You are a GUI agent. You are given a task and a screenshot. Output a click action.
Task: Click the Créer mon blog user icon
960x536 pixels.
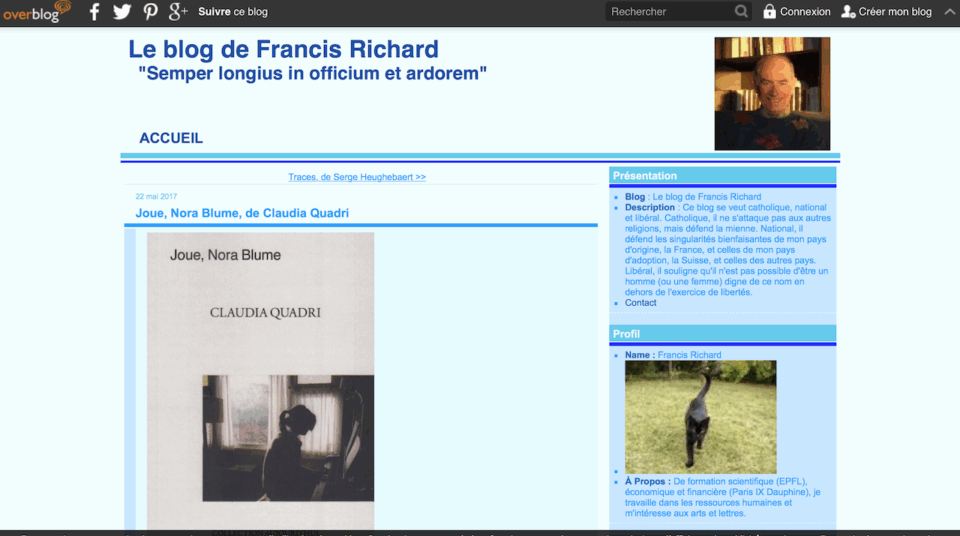pos(848,12)
